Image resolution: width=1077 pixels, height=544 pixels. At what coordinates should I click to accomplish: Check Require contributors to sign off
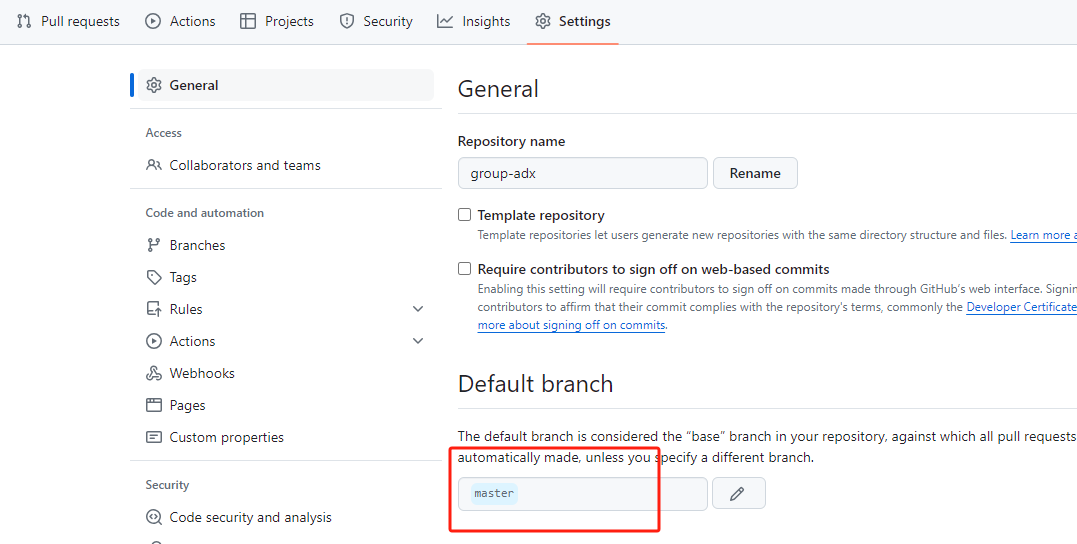[464, 269]
